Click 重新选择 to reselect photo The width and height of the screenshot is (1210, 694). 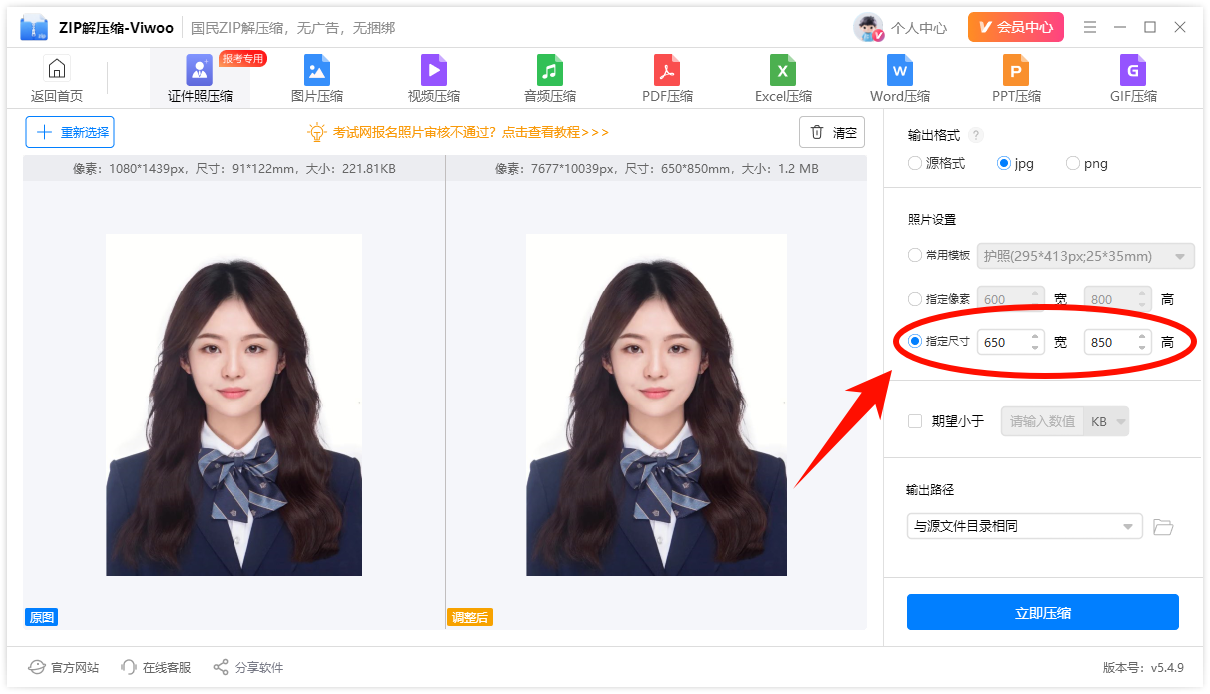pyautogui.click(x=70, y=132)
